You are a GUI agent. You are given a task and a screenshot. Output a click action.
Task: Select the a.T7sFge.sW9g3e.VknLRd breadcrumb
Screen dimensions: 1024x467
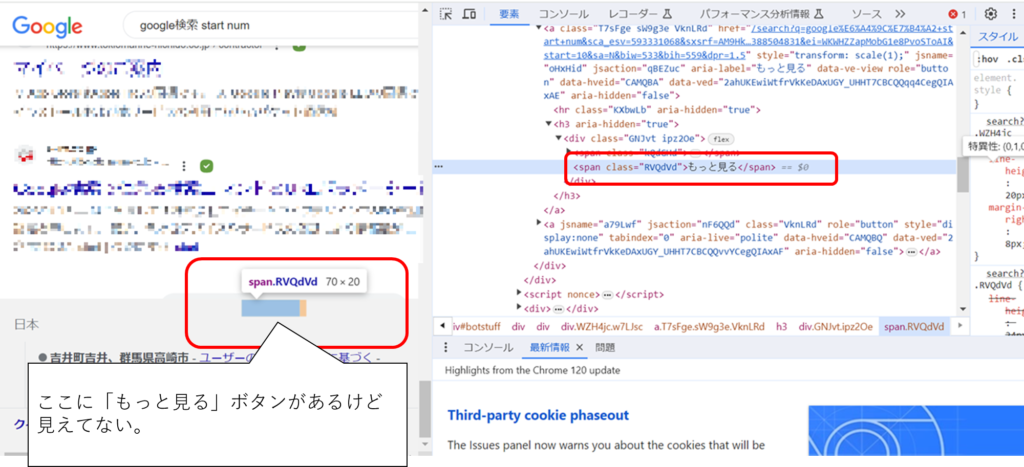[x=709, y=327]
